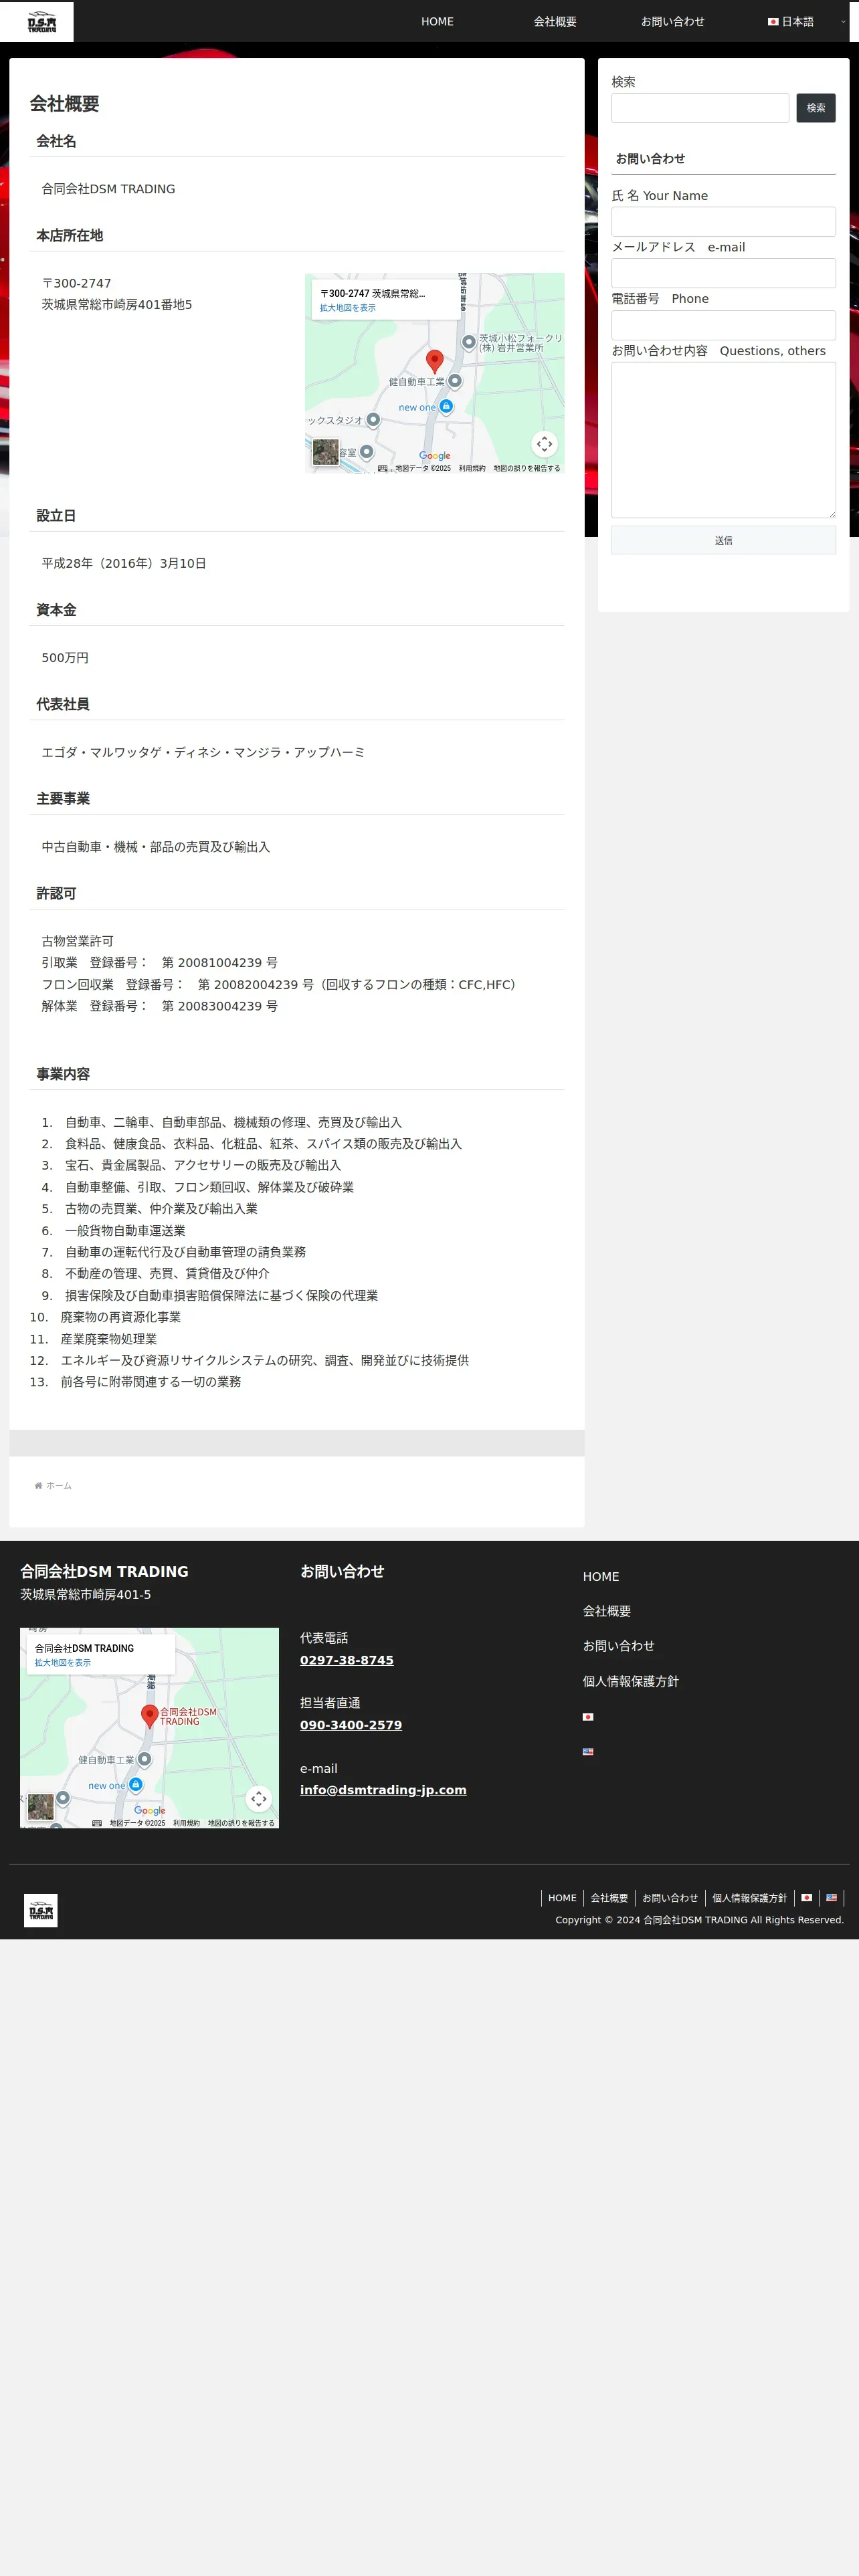859x2576 pixels.
Task: Click 個人情報保護方針 in bottom footer bar
Action: click(749, 1898)
